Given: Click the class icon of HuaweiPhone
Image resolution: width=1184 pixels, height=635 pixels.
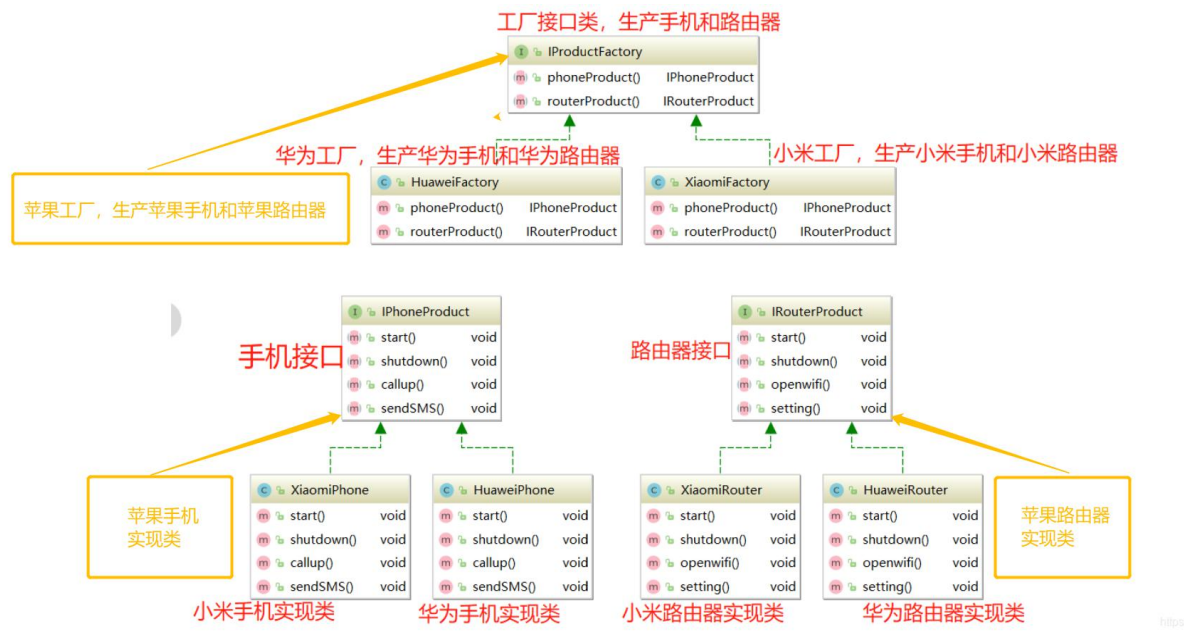Looking at the screenshot, I should 446,490.
